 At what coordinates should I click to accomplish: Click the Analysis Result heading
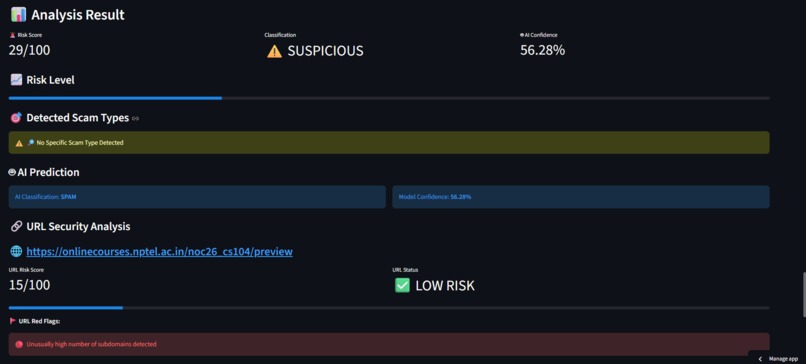coord(78,15)
